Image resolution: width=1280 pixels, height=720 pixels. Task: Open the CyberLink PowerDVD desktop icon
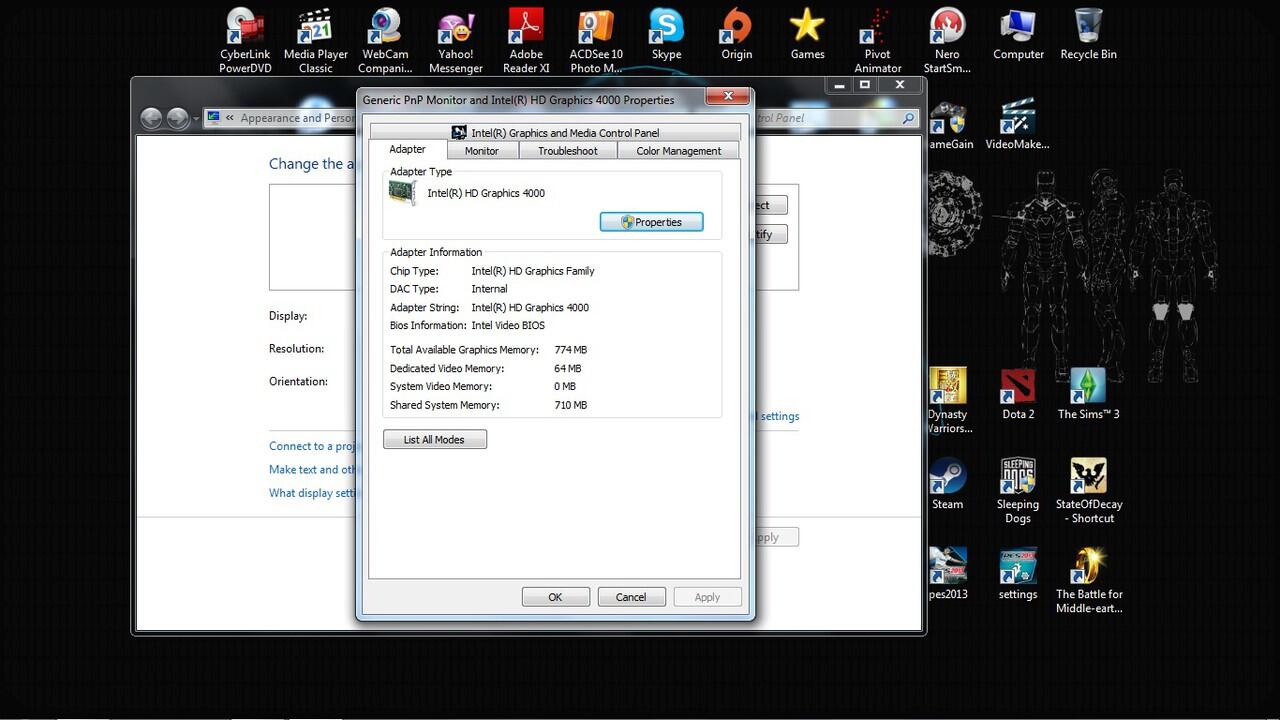(x=245, y=40)
